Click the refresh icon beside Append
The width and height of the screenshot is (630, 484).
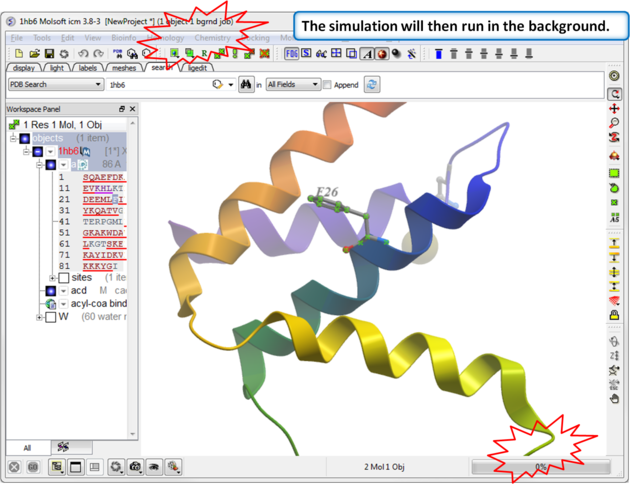tap(373, 85)
